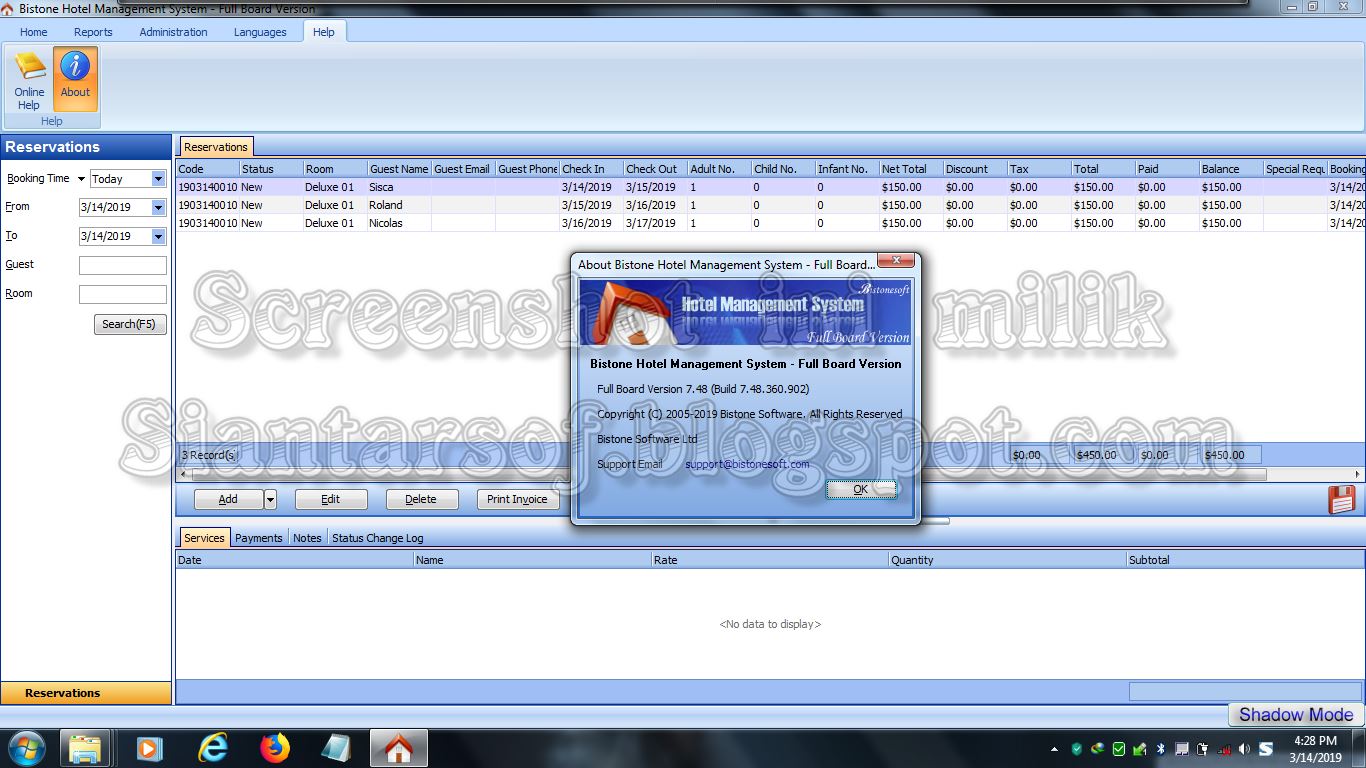Open the Internet Download Manager tray icon
1366x768 pixels.
point(1097,749)
